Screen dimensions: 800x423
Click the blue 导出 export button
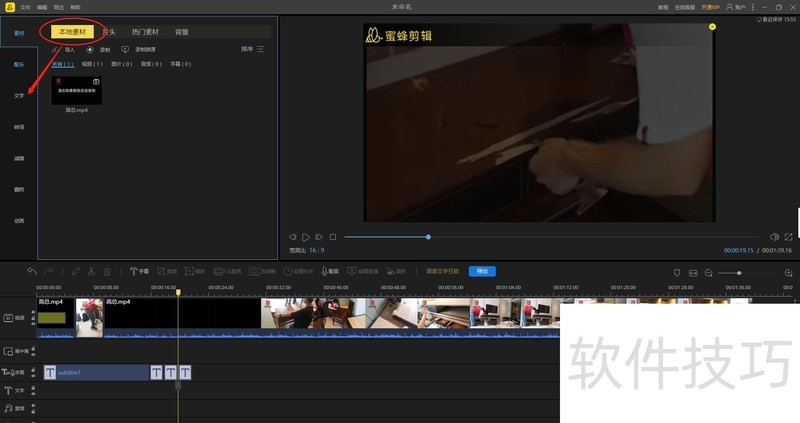point(482,271)
